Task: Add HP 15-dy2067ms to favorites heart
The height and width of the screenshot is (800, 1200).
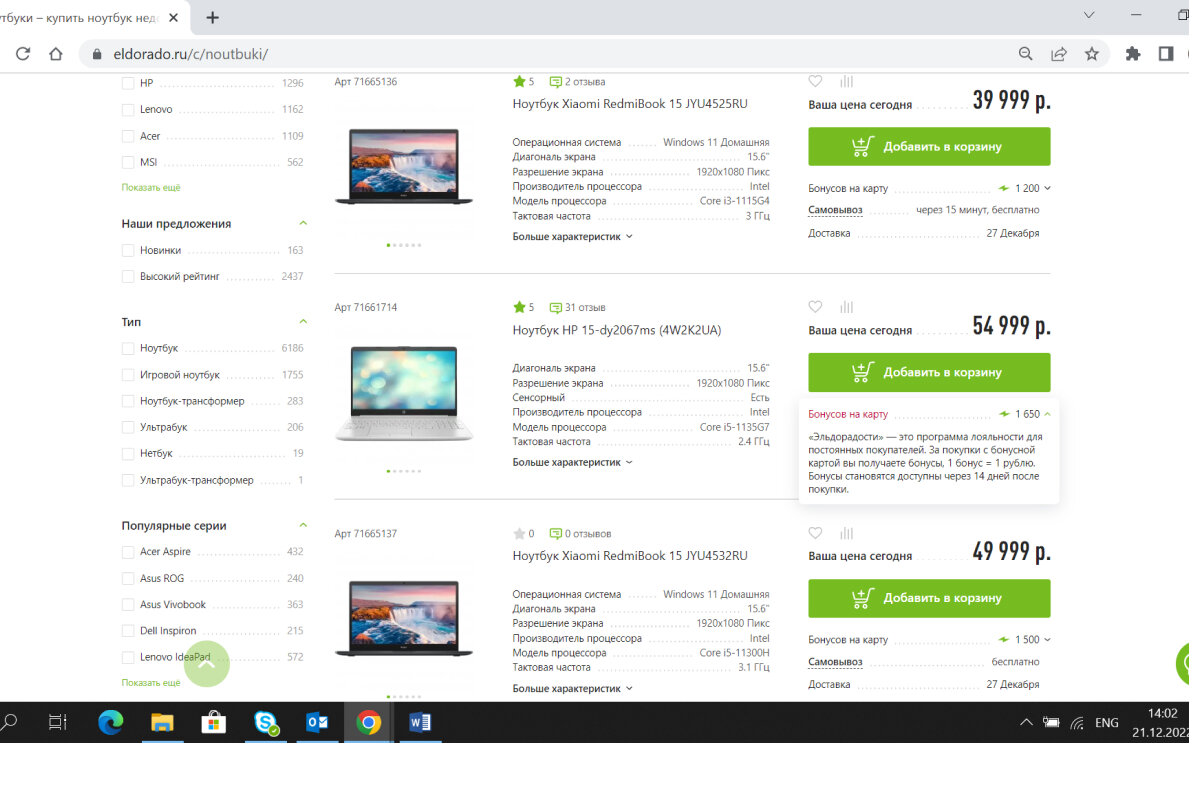Action: click(x=815, y=307)
